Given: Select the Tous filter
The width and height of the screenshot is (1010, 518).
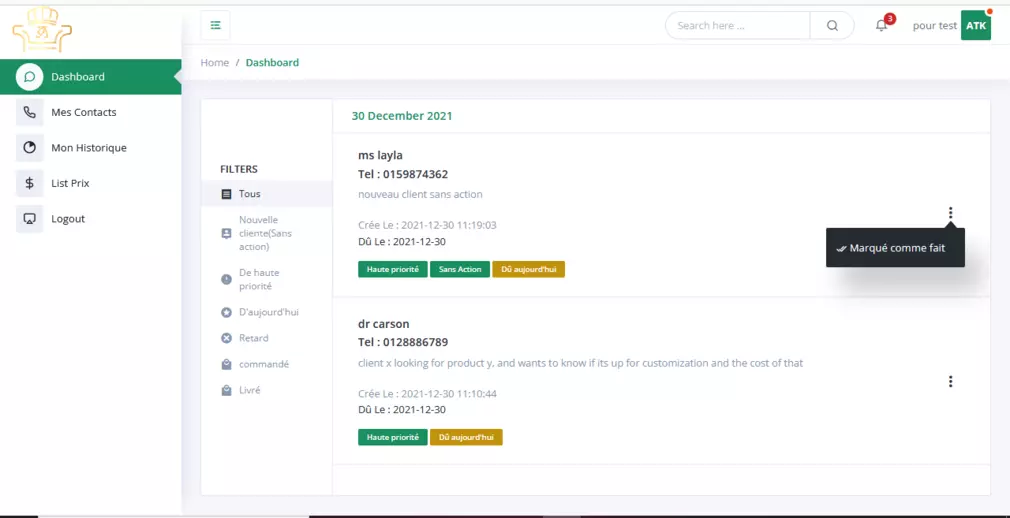Looking at the screenshot, I should (x=249, y=194).
